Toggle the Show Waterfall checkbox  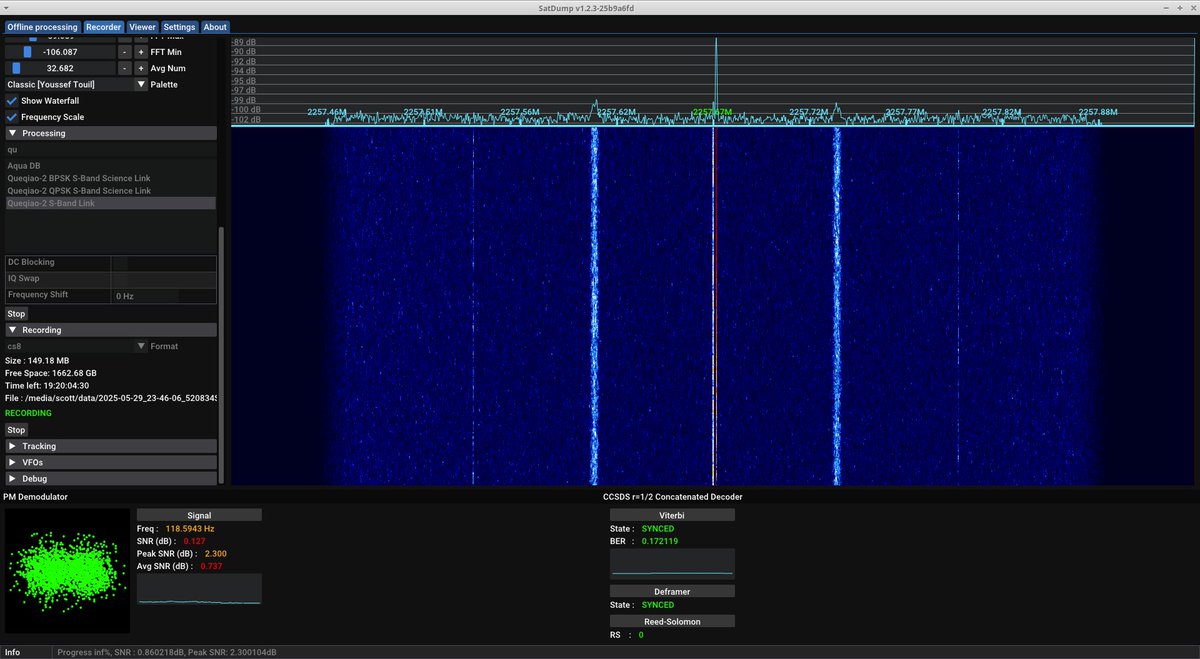(12, 101)
